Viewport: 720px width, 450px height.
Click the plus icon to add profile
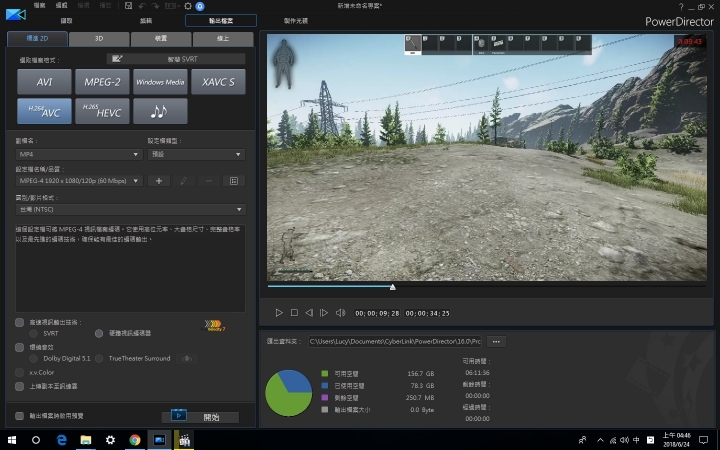tap(159, 181)
